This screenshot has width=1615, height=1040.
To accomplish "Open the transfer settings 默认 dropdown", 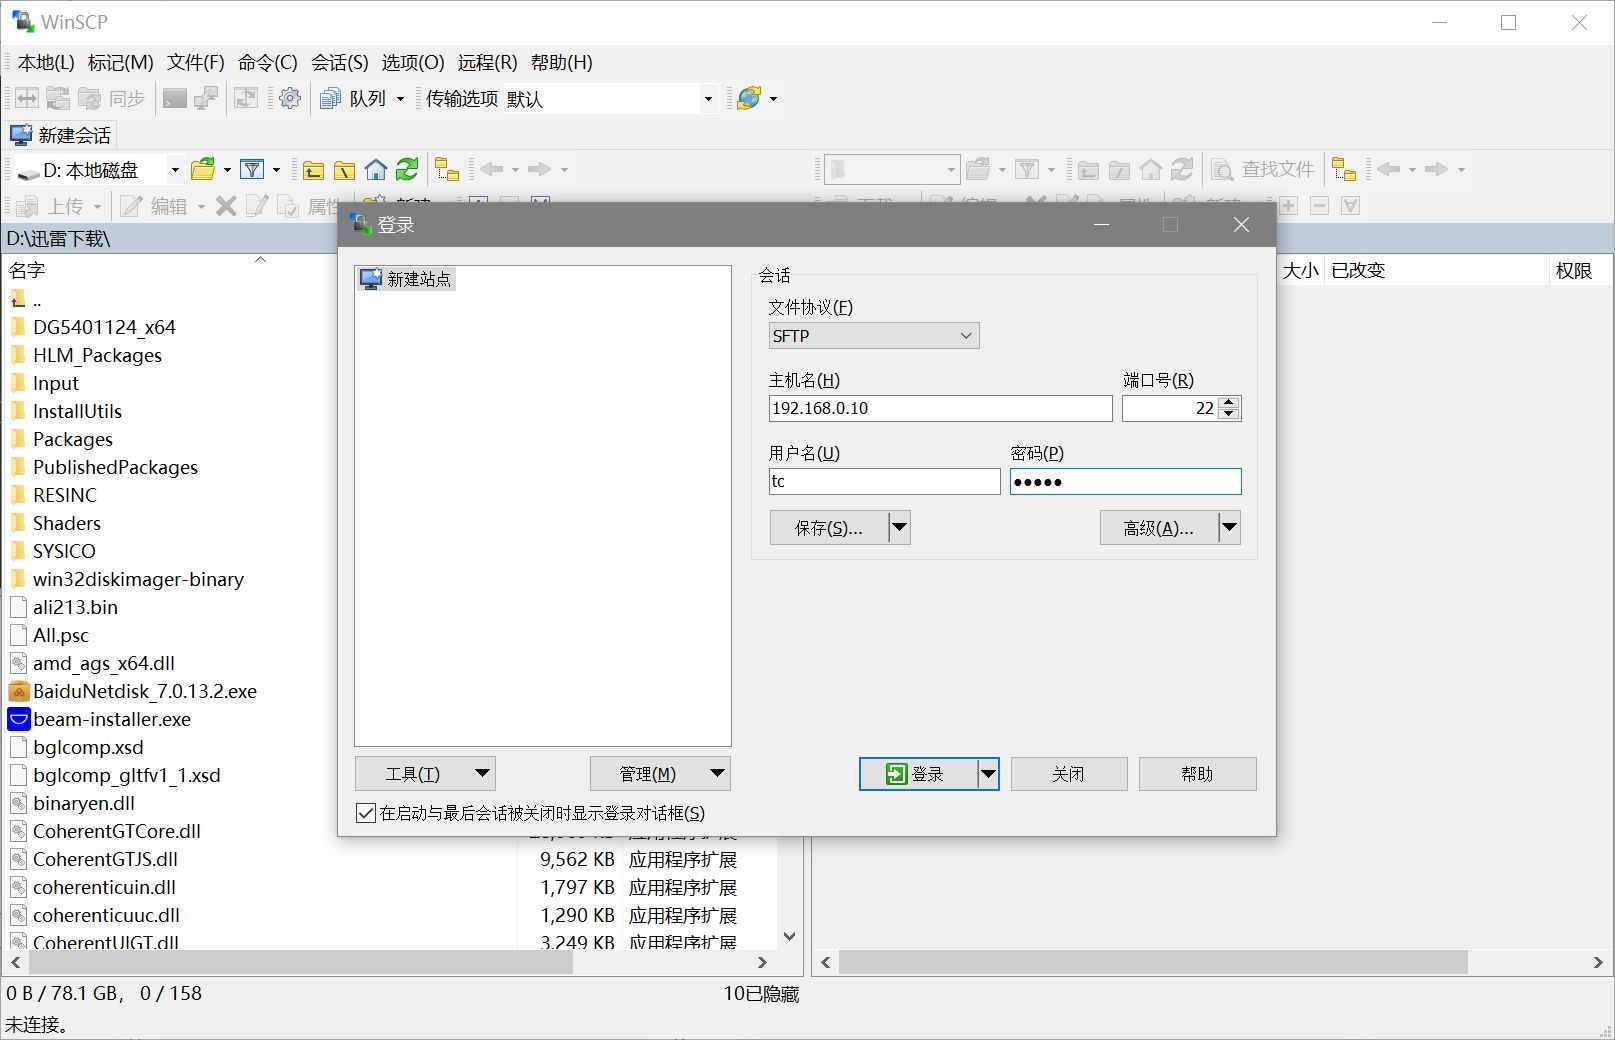I will pyautogui.click(x=610, y=98).
